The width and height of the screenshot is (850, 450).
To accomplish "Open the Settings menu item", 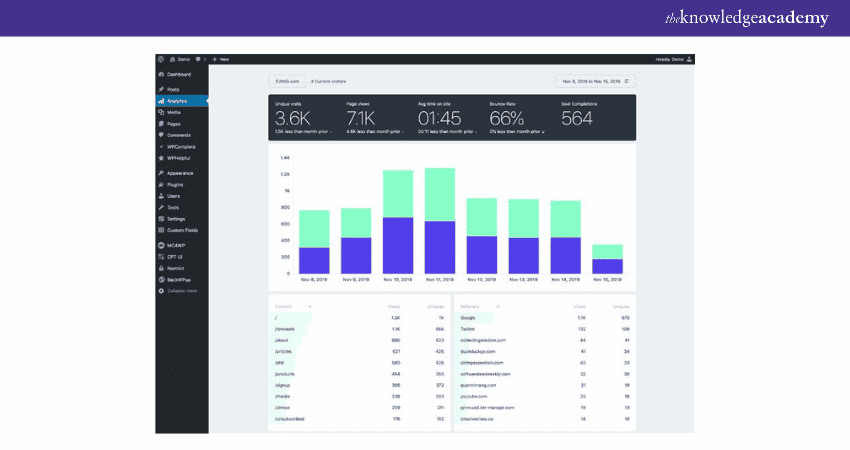I will pos(176,218).
